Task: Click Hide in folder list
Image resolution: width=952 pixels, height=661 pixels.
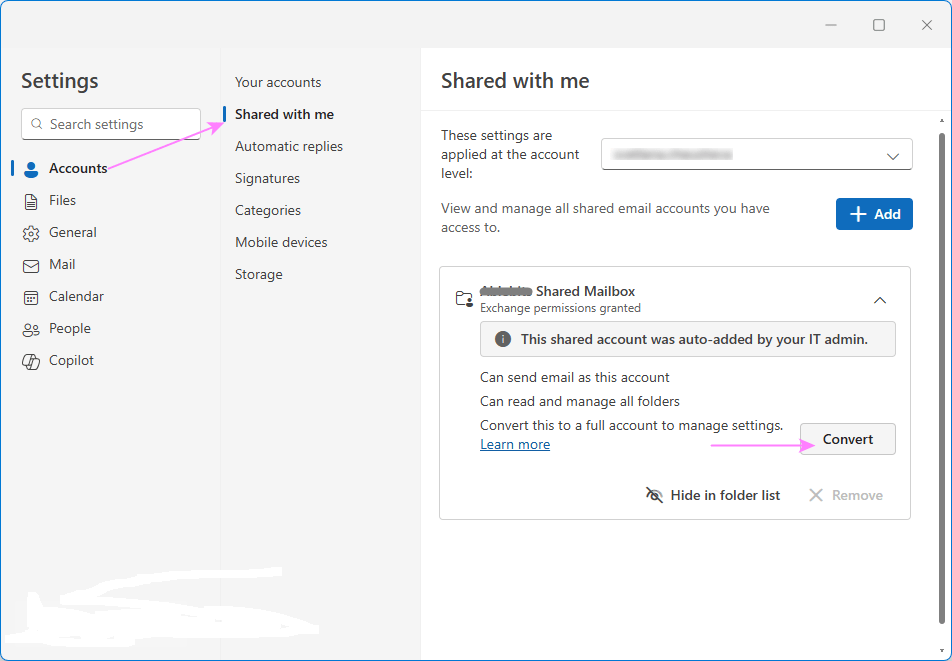Action: (713, 495)
